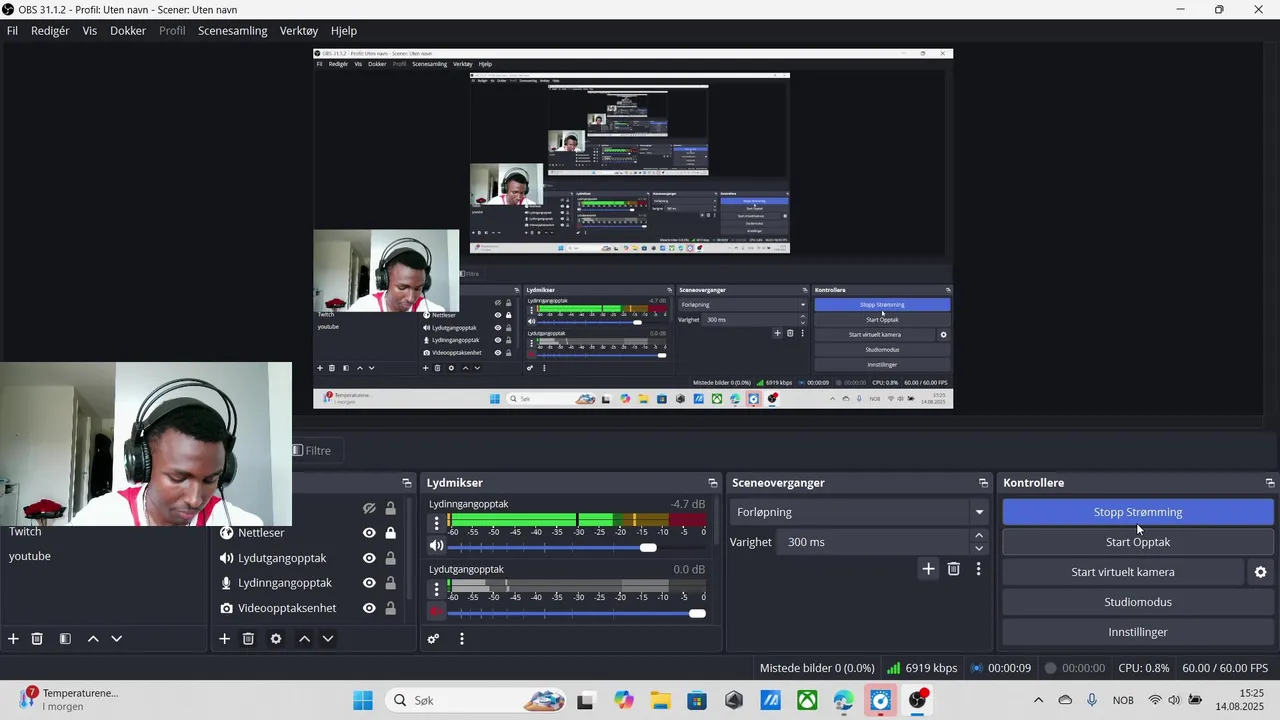The image size is (1280, 720).
Task: Unlock the Nettleser source
Action: tap(391, 533)
